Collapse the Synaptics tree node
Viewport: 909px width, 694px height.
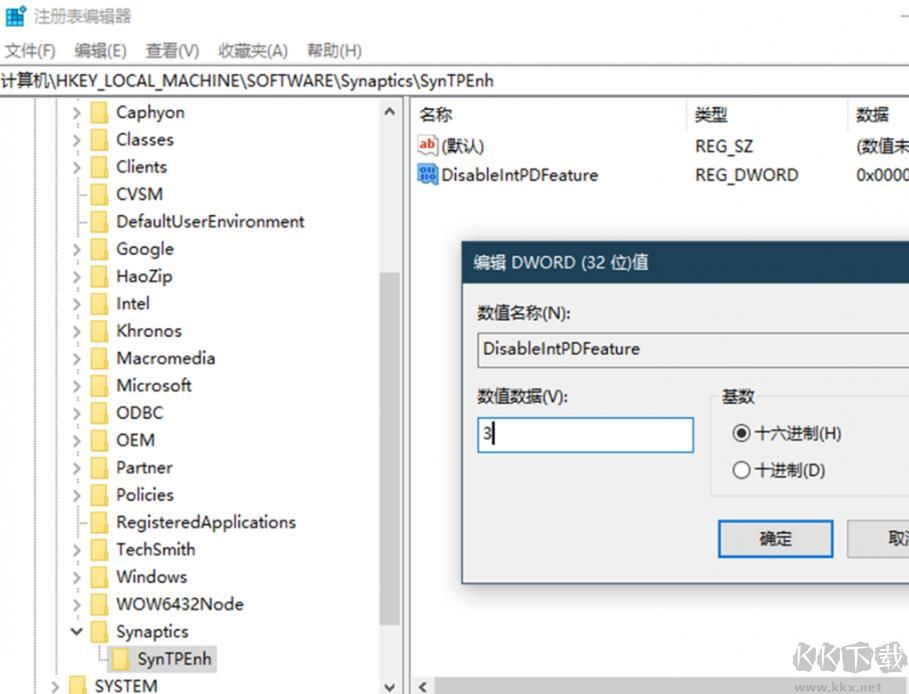pos(77,631)
